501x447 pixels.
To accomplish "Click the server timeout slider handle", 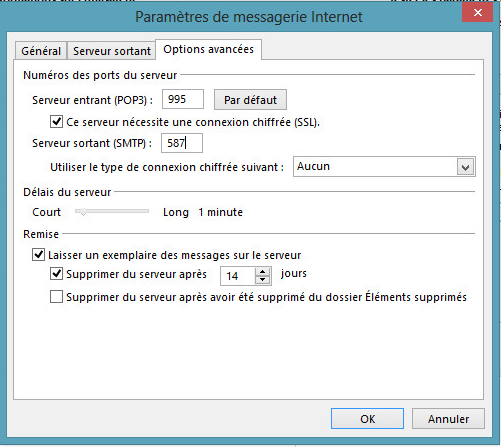I will tap(83, 212).
